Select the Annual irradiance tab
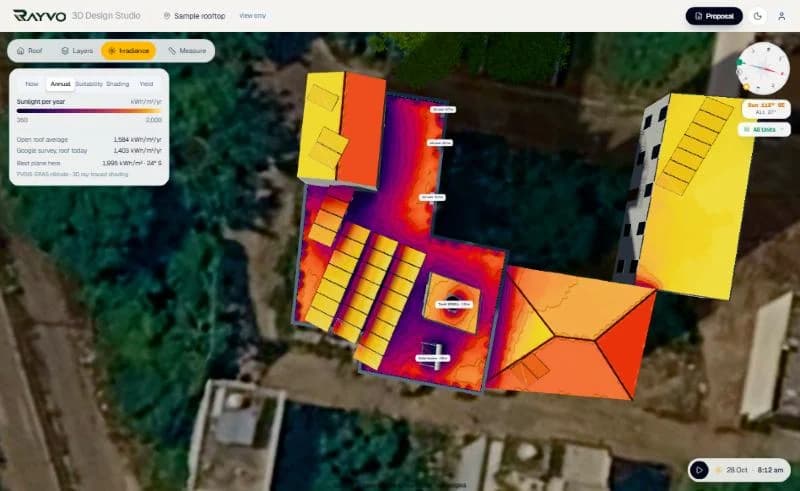Viewport: 800px width, 491px height. pyautogui.click(x=60, y=84)
